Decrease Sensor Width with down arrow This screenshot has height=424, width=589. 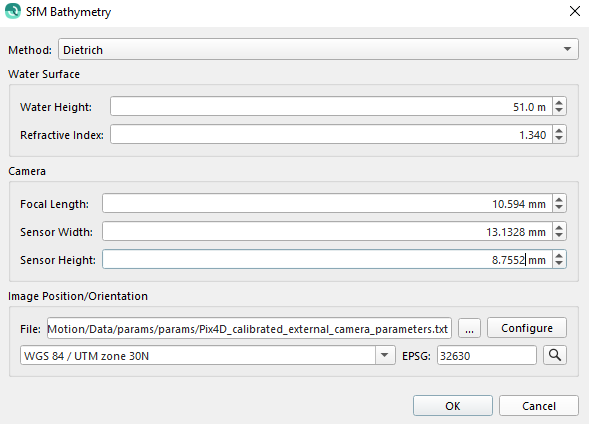(559, 235)
